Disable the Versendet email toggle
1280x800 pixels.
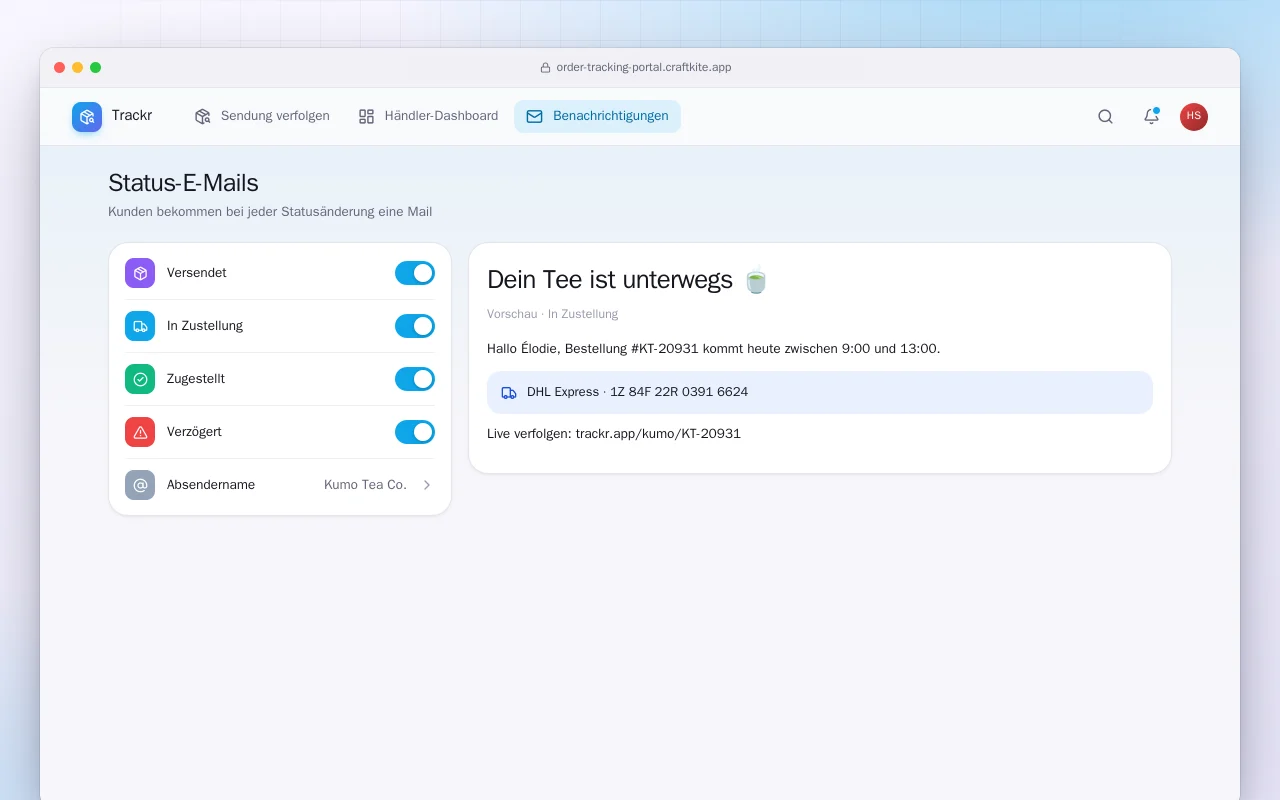[x=415, y=273]
